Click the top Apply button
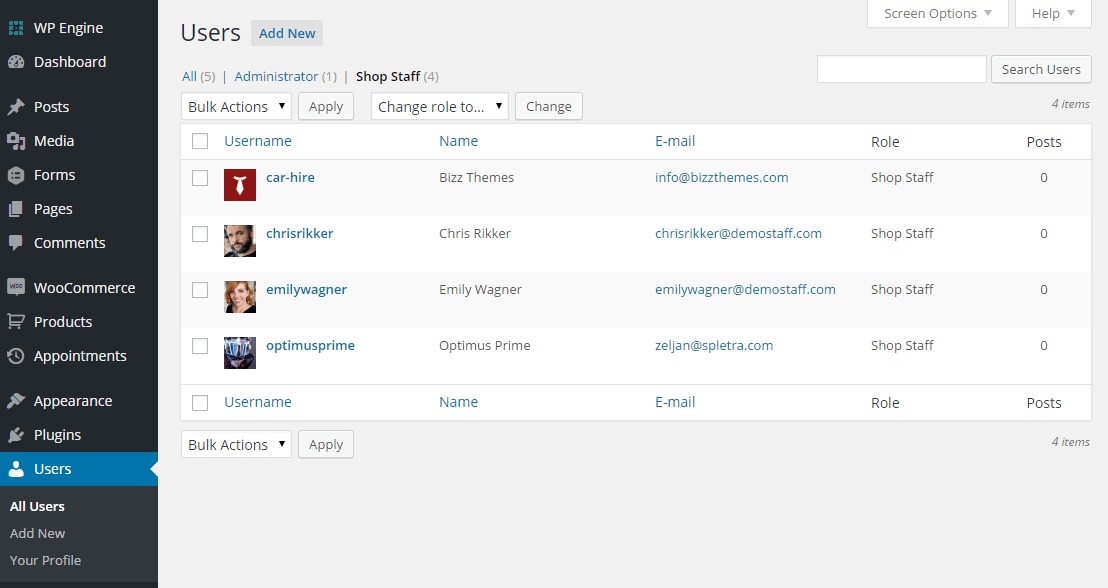This screenshot has height=588, width=1108. coord(326,106)
